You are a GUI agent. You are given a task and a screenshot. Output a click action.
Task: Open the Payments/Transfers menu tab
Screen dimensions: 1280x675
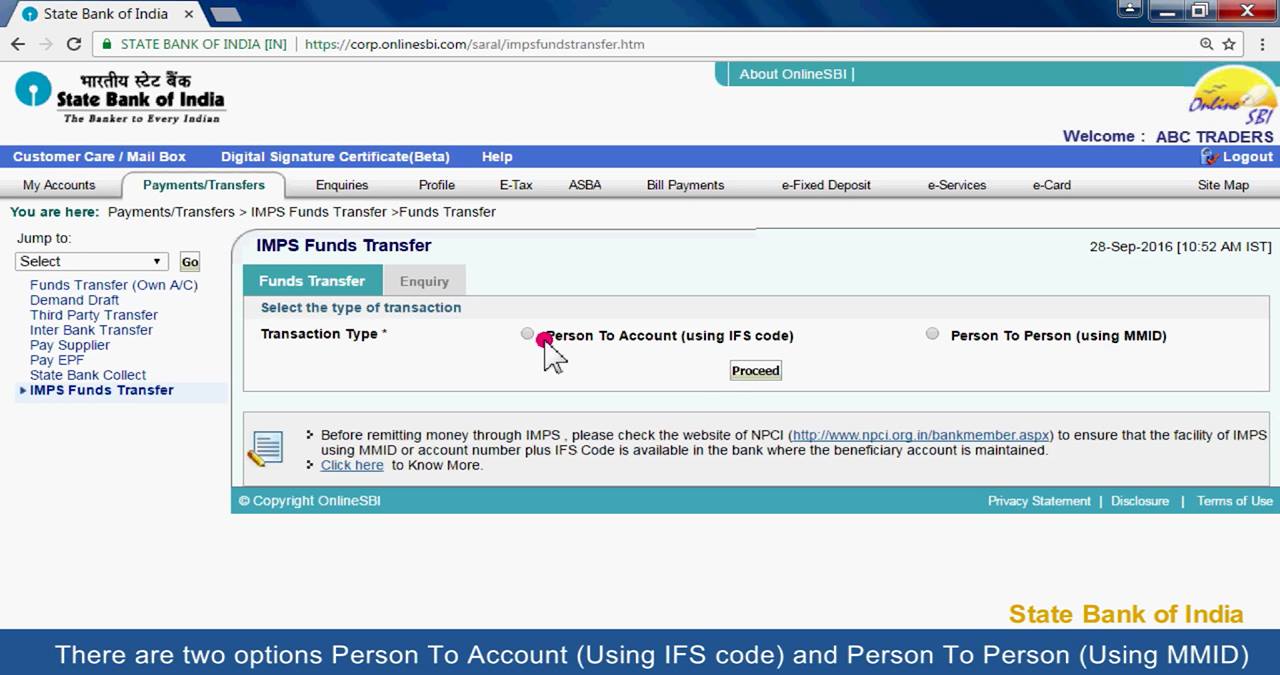click(x=204, y=185)
